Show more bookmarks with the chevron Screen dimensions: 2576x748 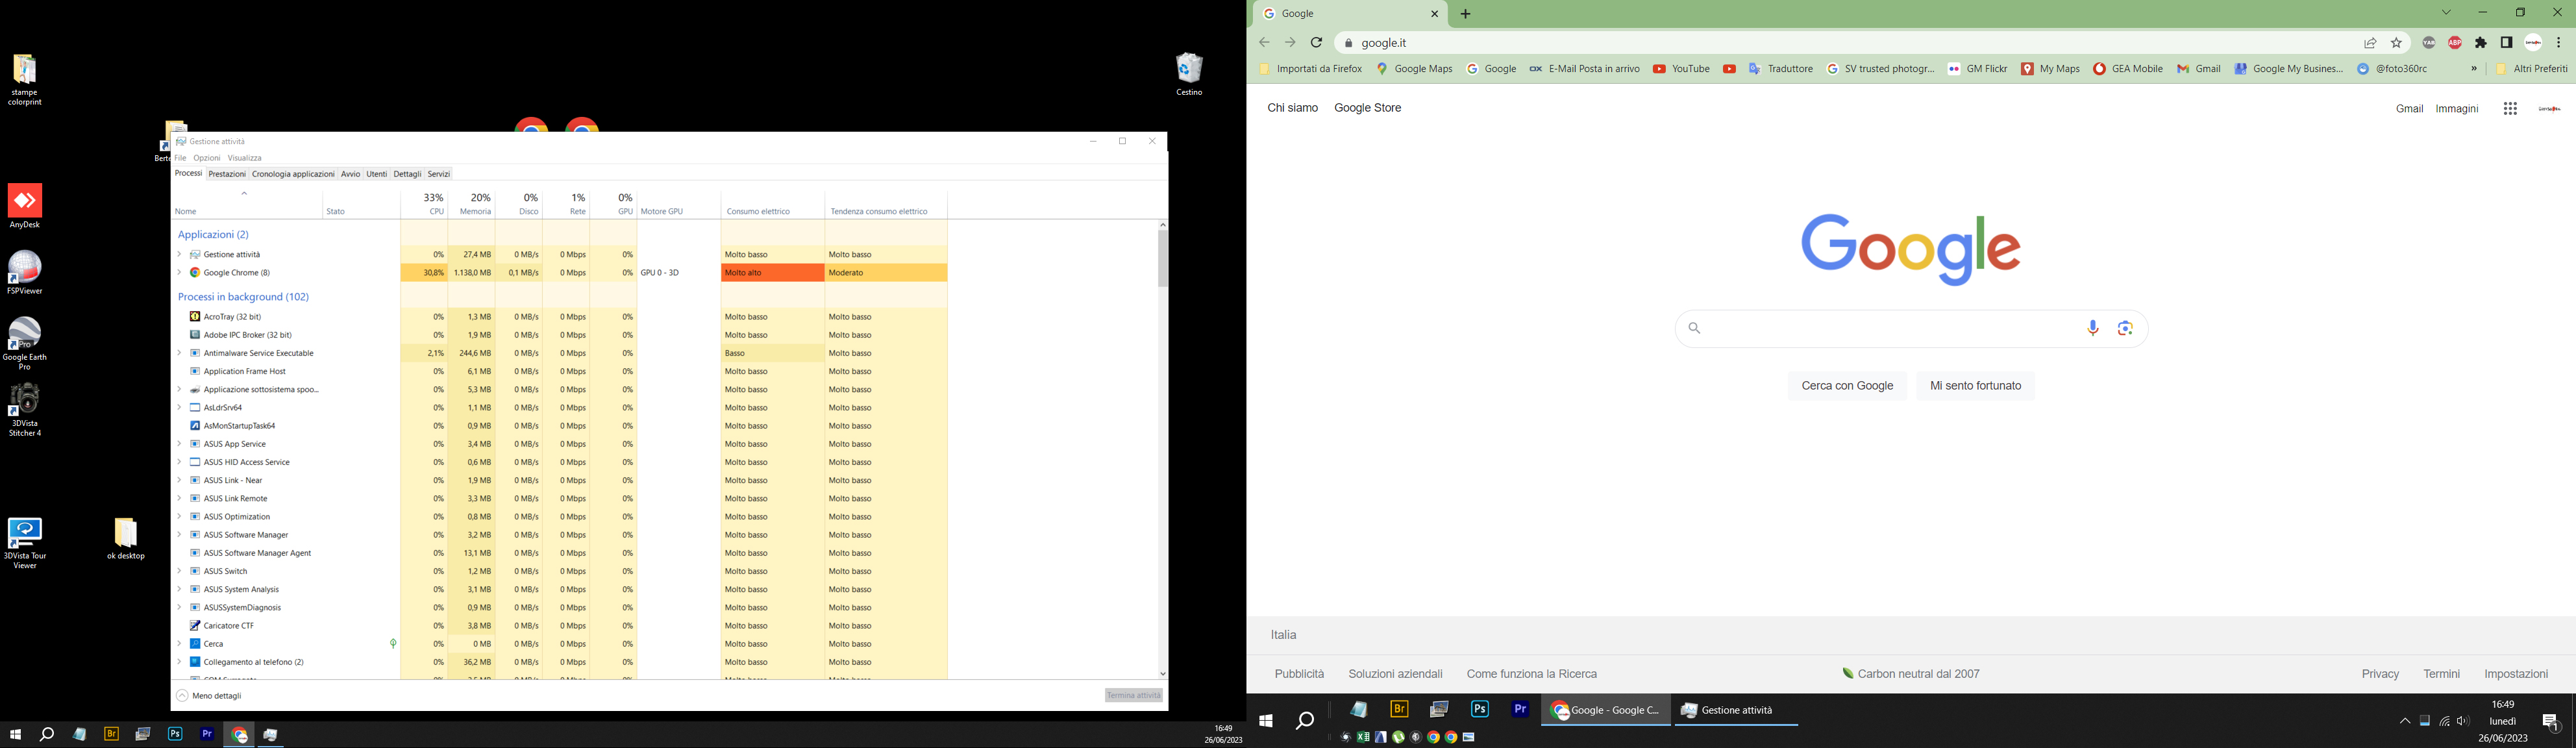tap(2474, 69)
